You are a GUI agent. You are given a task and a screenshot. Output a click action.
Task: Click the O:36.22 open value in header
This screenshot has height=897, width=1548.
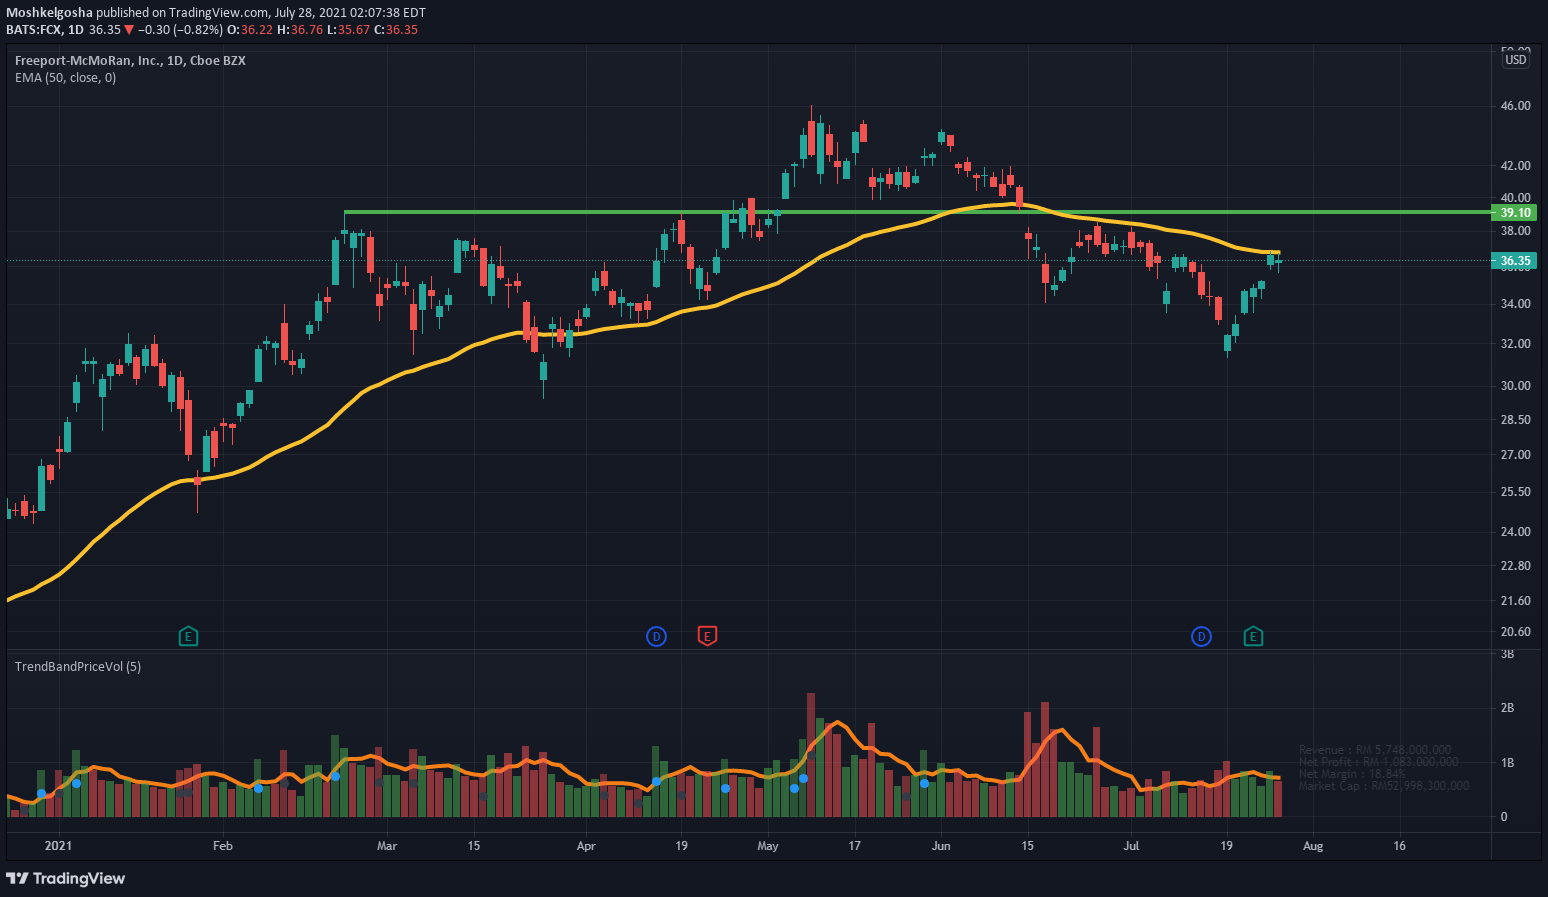[250, 29]
